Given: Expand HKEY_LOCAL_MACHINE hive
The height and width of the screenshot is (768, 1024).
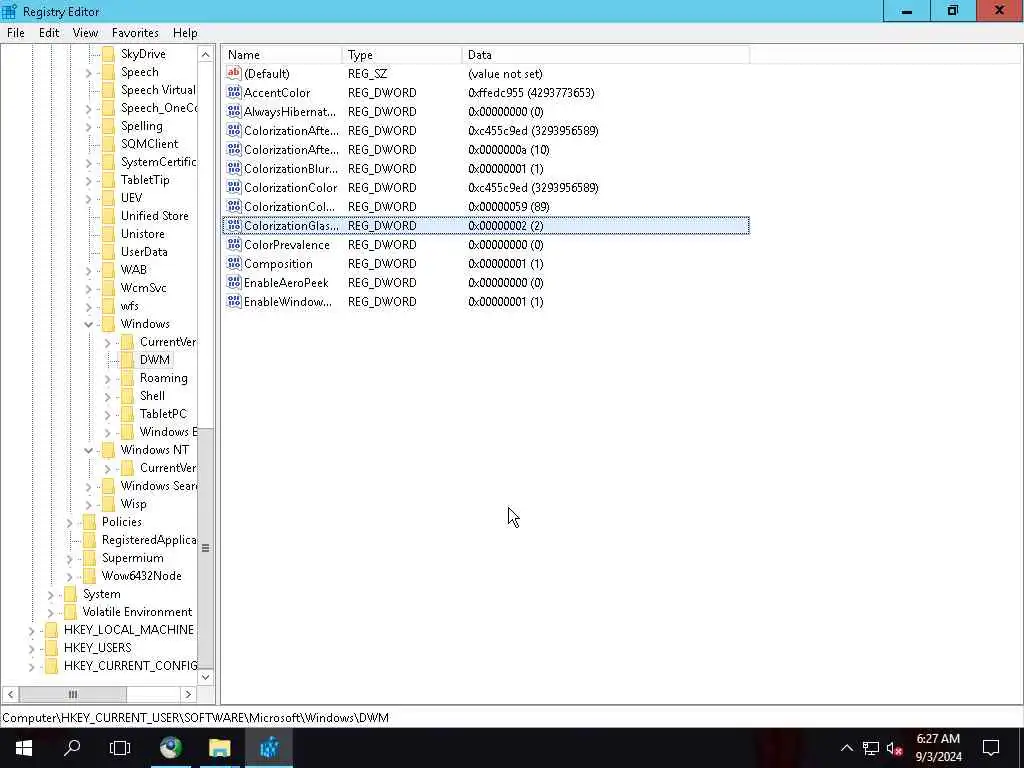Looking at the screenshot, I should pyautogui.click(x=31, y=630).
